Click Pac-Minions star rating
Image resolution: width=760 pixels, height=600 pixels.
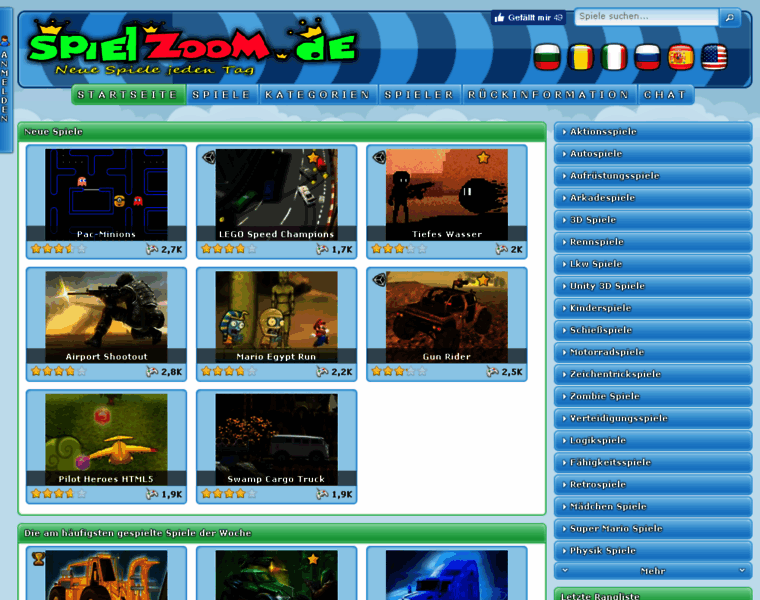[59, 249]
